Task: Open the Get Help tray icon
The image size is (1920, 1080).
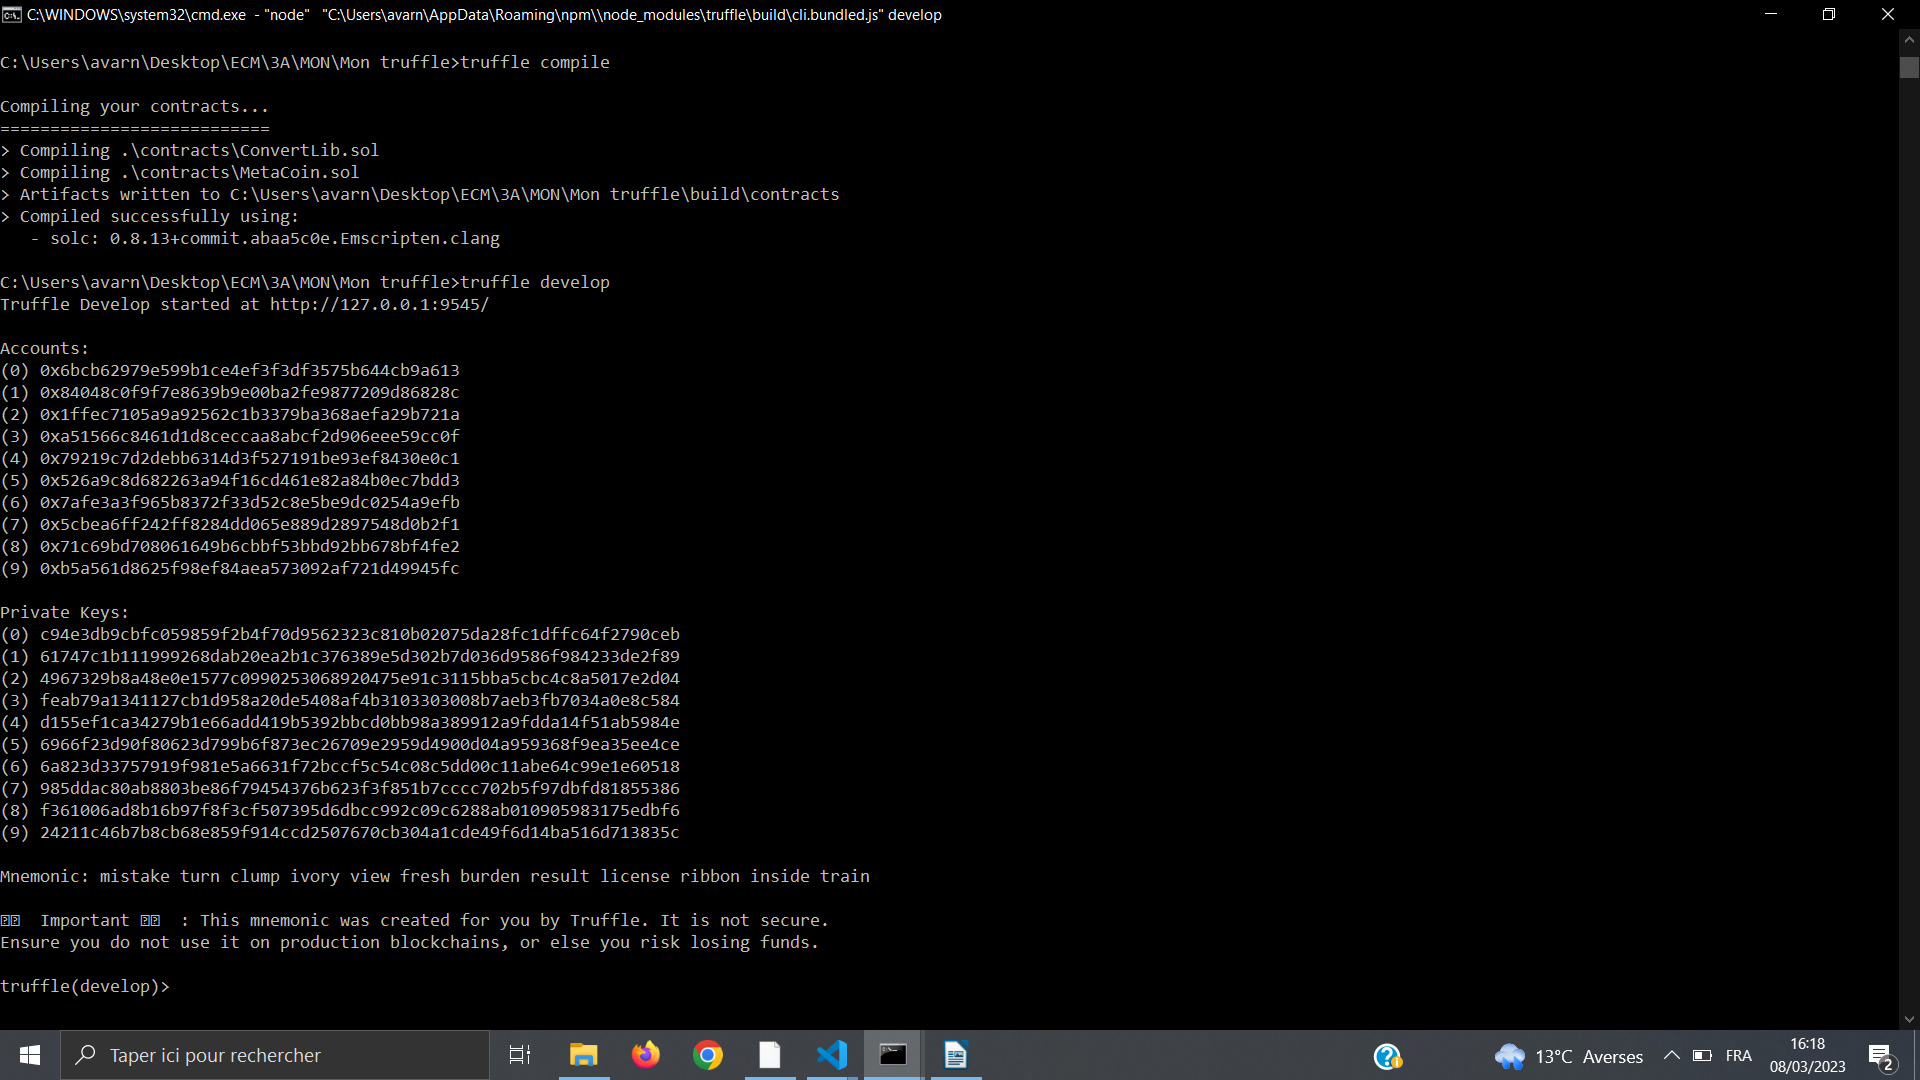Action: pyautogui.click(x=1387, y=1056)
